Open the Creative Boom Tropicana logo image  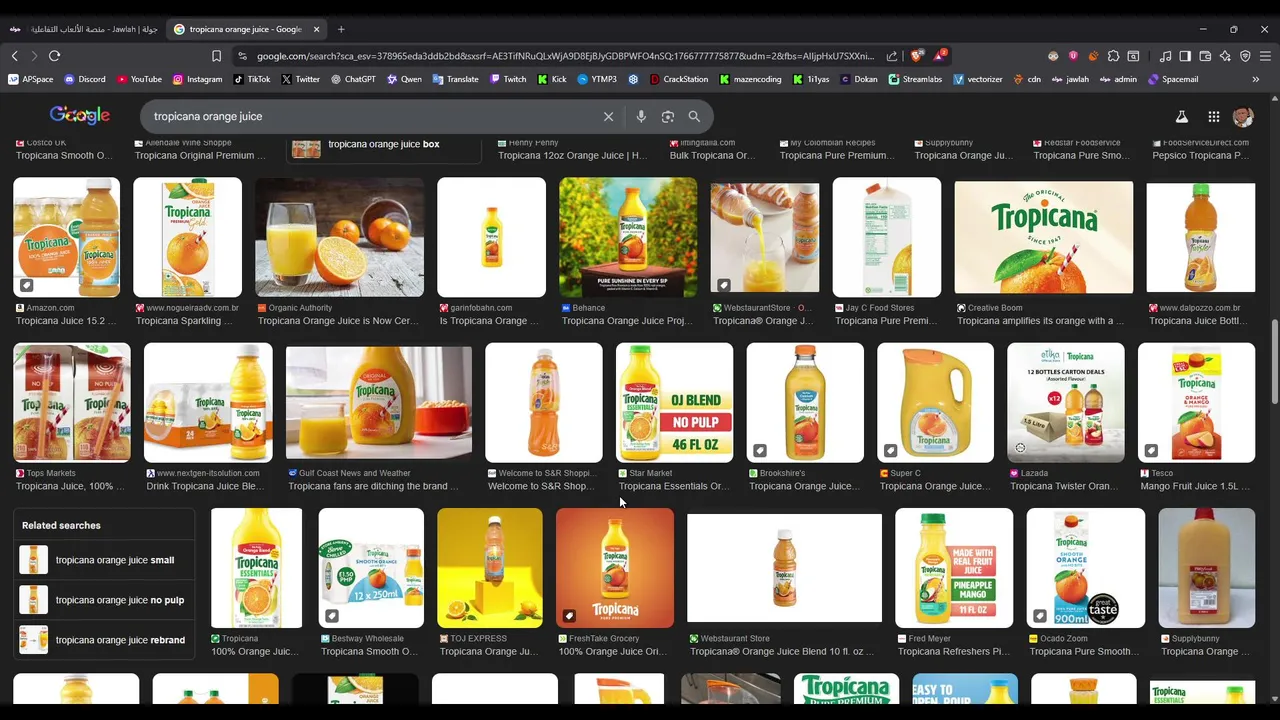click(1044, 237)
